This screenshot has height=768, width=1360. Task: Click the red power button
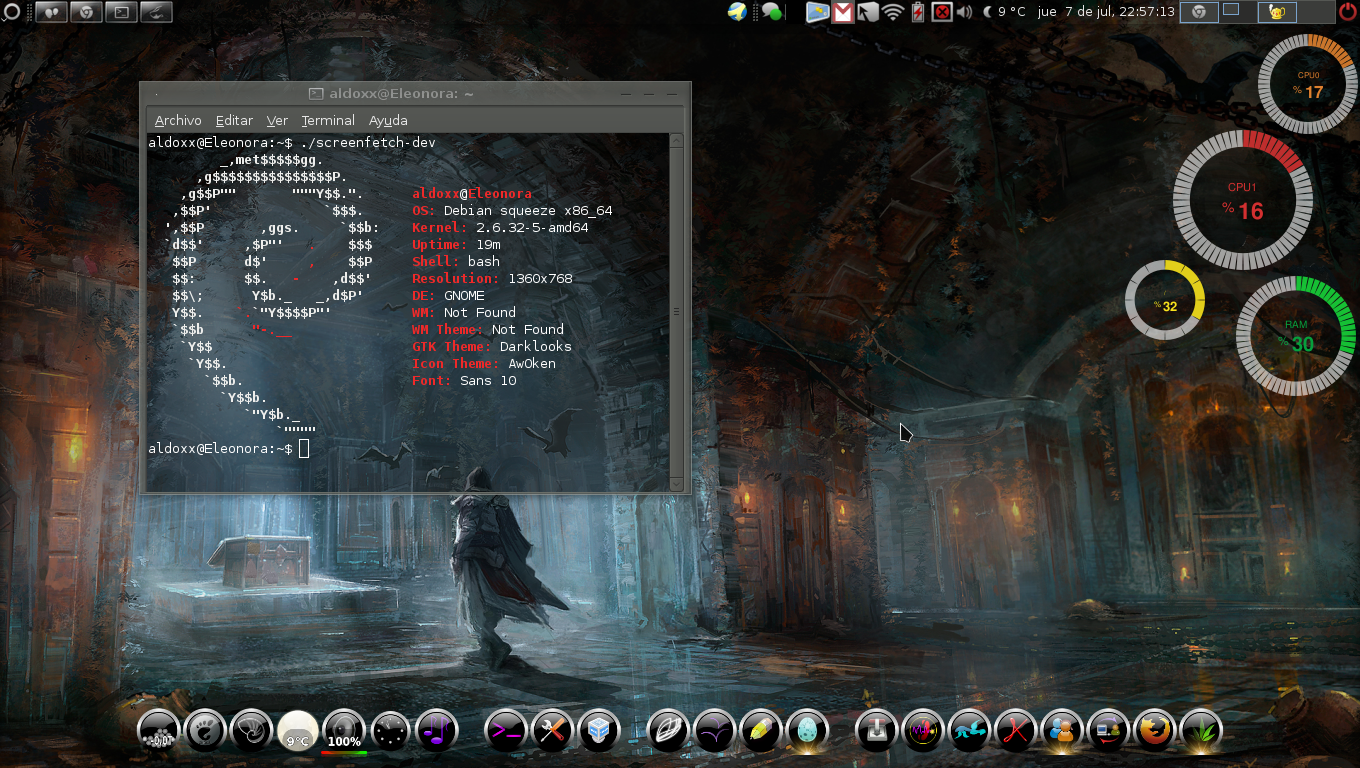(x=1348, y=12)
